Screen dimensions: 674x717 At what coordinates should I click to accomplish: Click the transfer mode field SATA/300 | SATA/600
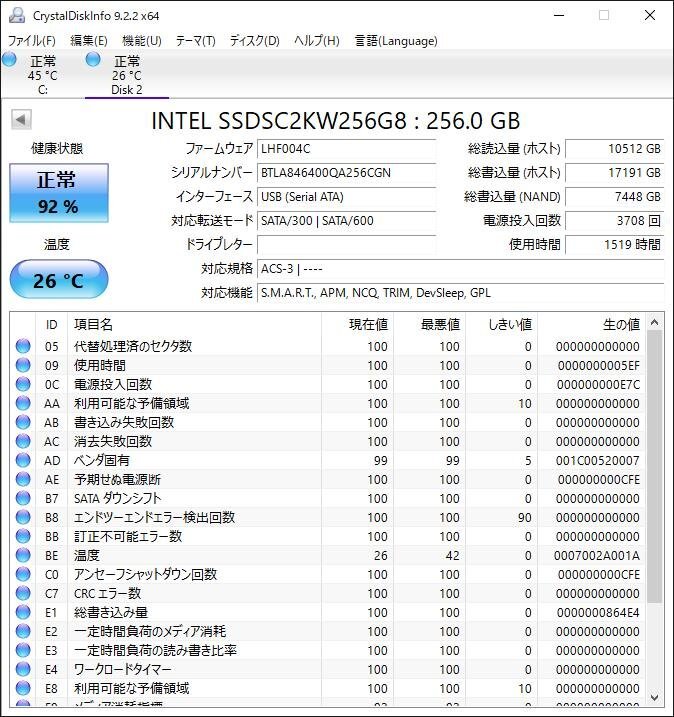click(346, 221)
